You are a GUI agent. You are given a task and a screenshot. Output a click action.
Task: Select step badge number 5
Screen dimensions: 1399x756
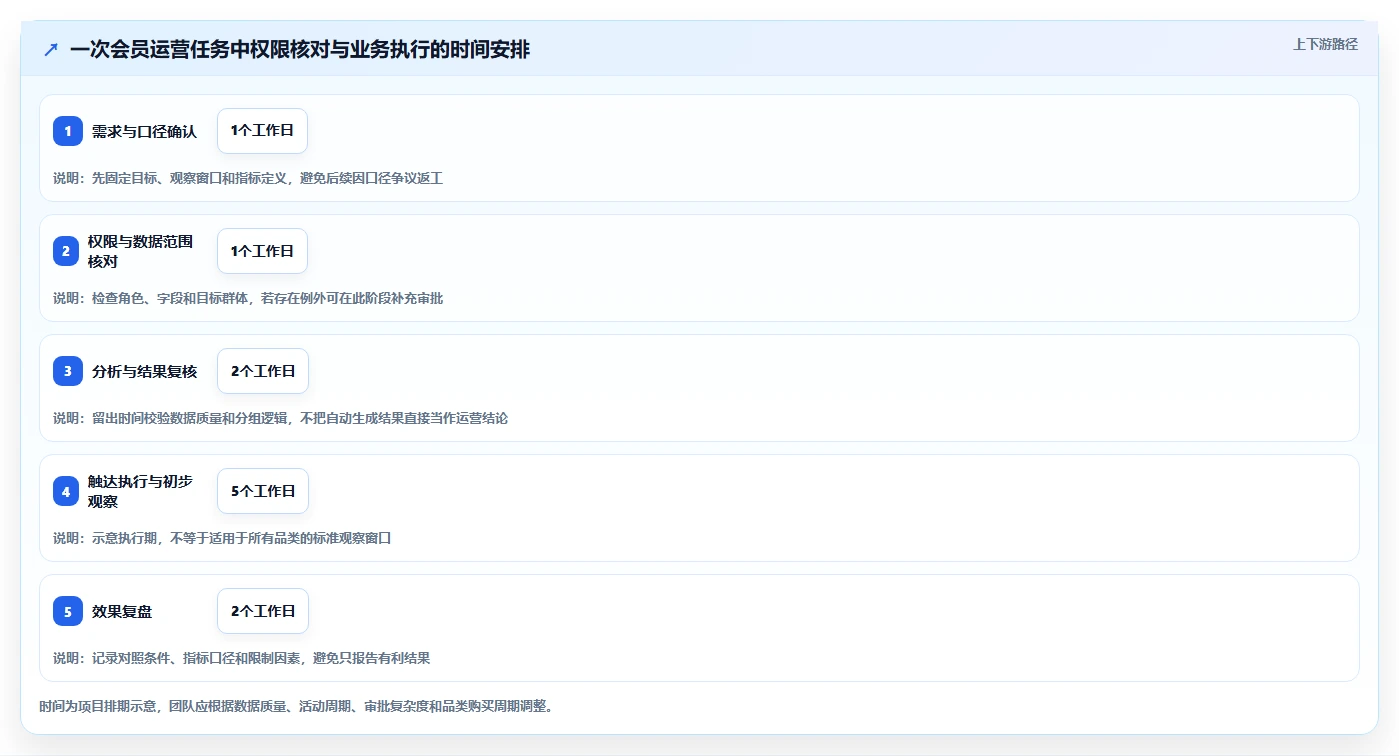(68, 611)
